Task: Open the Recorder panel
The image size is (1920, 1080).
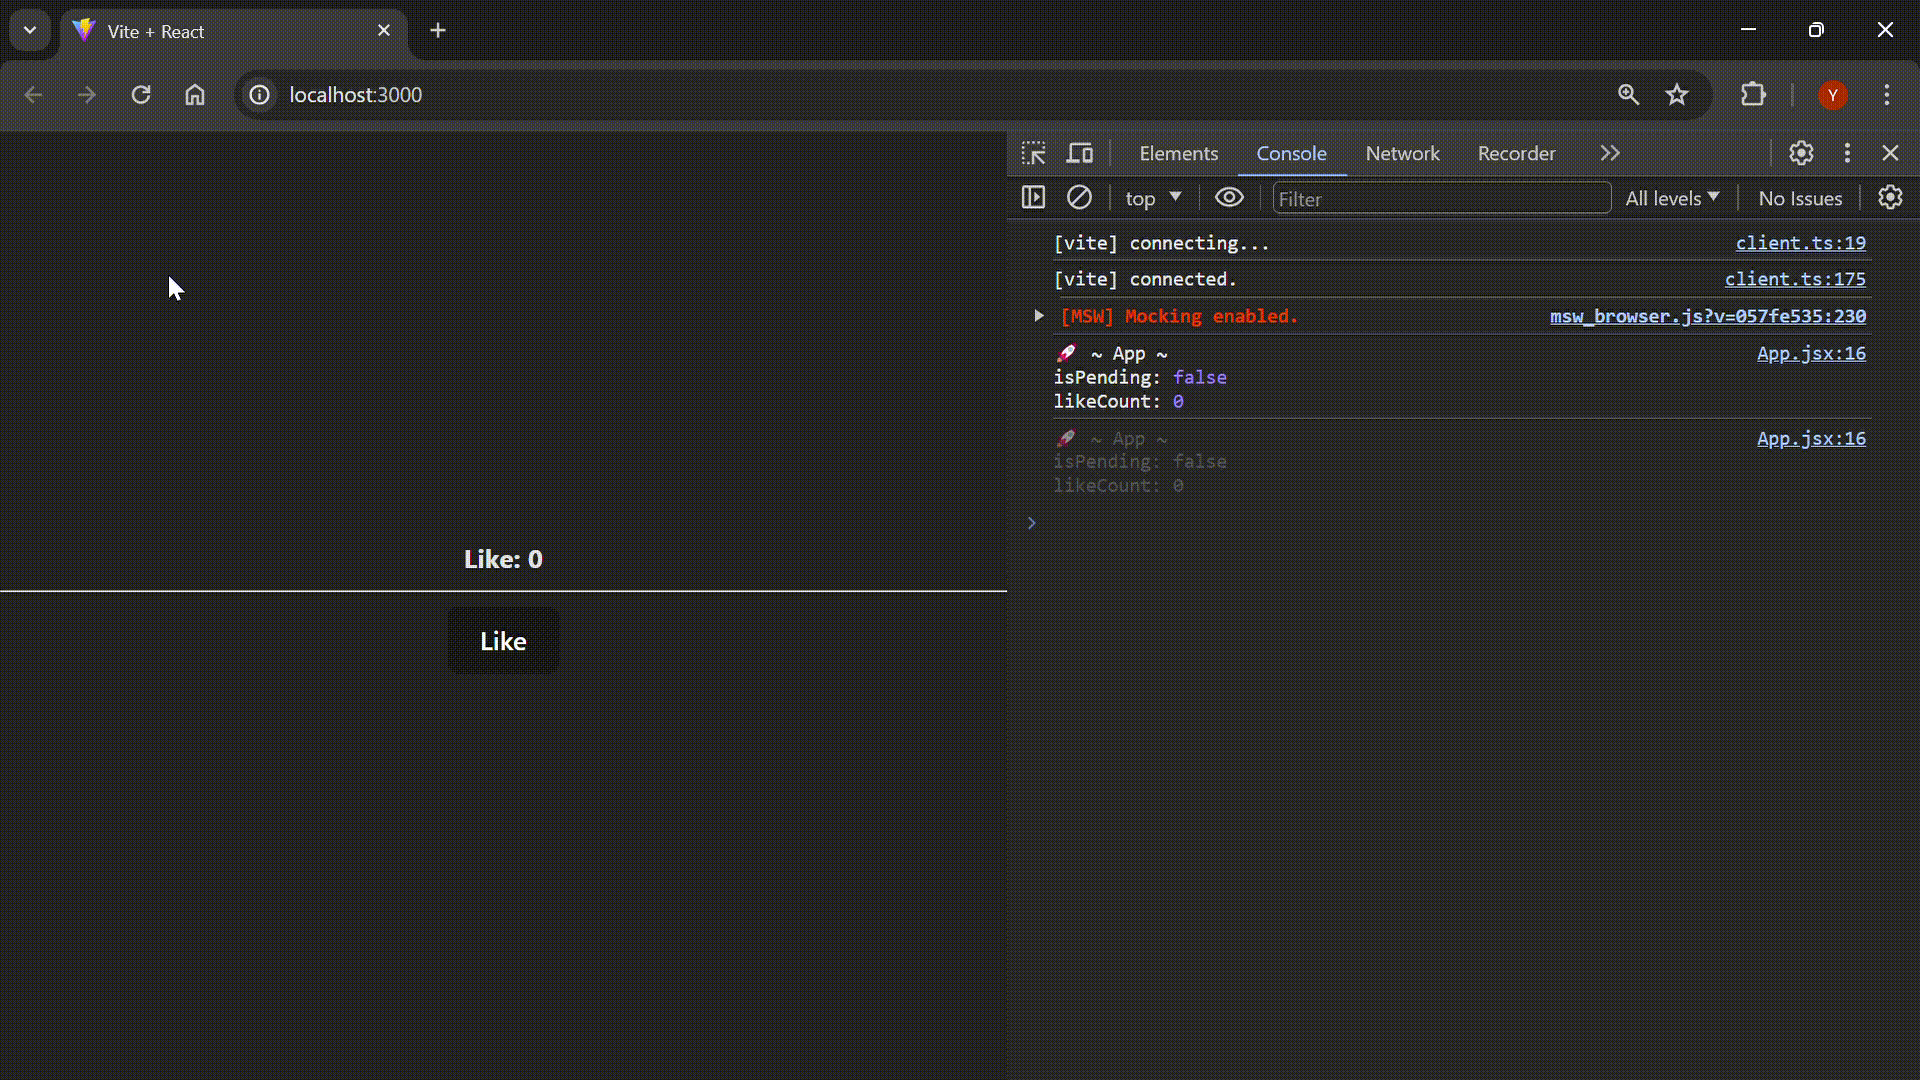Action: click(1516, 152)
